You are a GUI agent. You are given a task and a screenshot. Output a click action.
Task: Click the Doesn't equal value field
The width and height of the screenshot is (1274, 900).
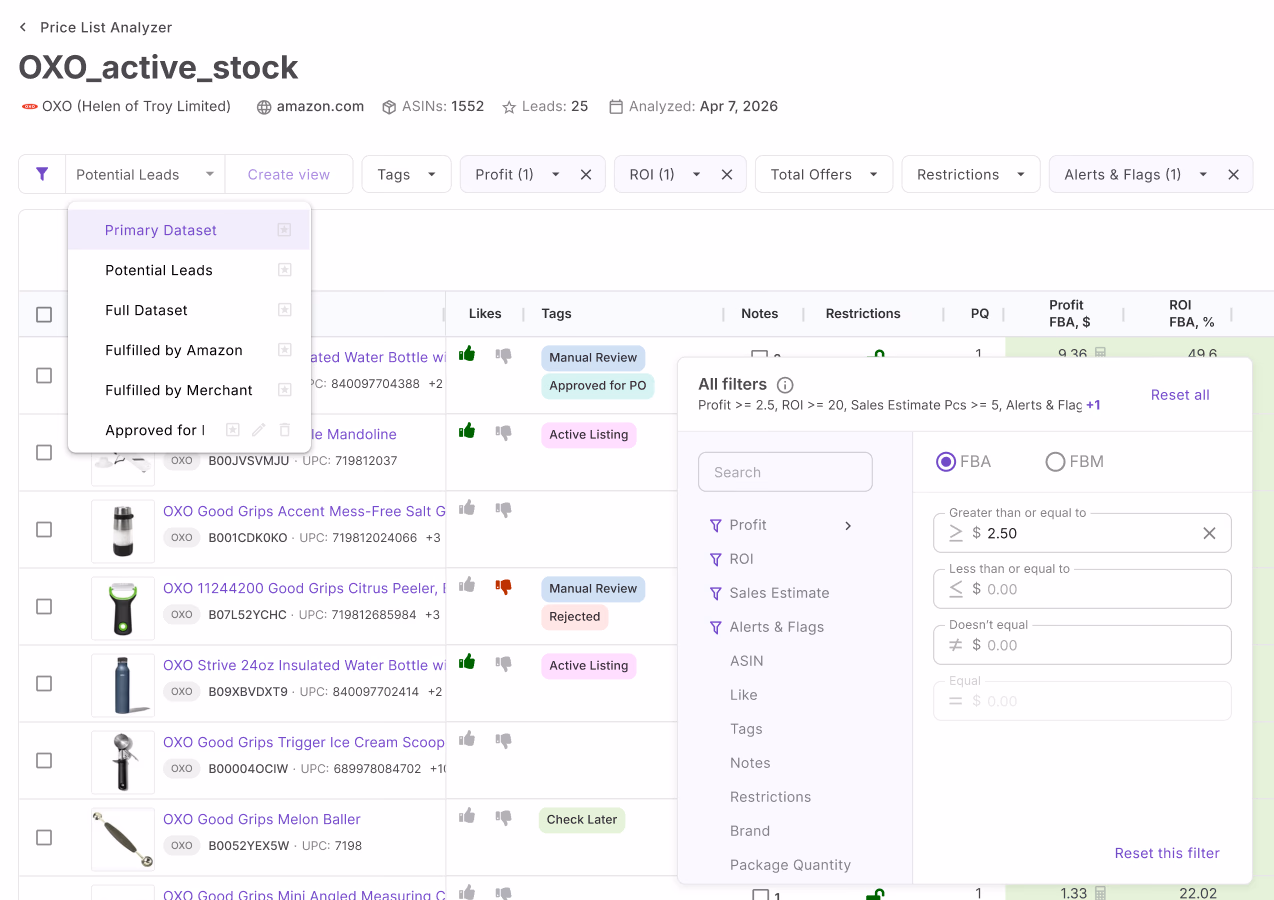click(1082, 645)
